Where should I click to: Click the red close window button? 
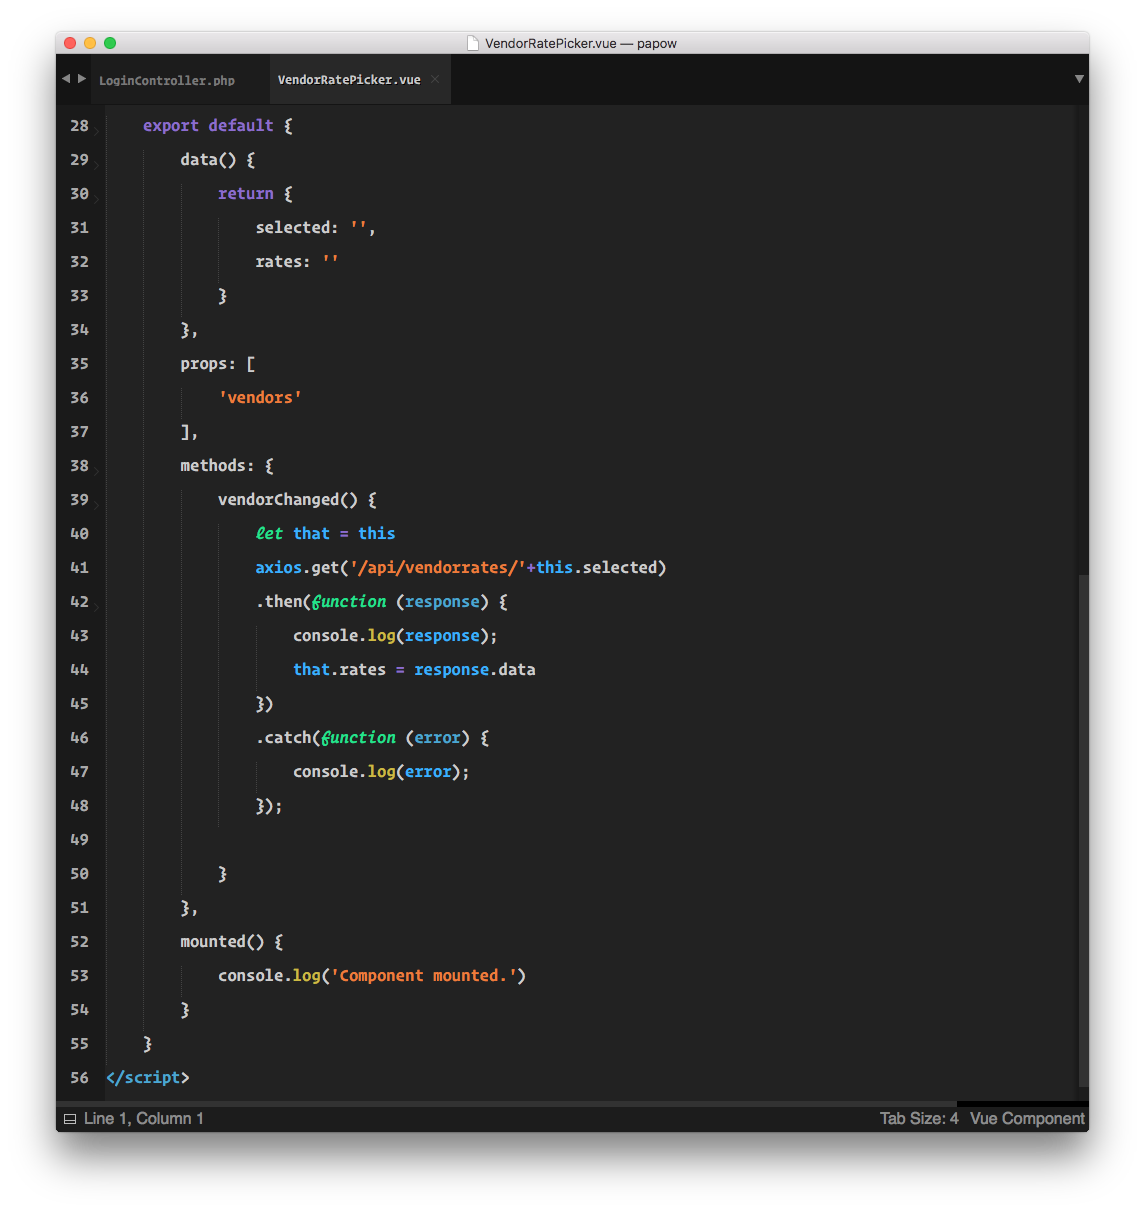(70, 43)
